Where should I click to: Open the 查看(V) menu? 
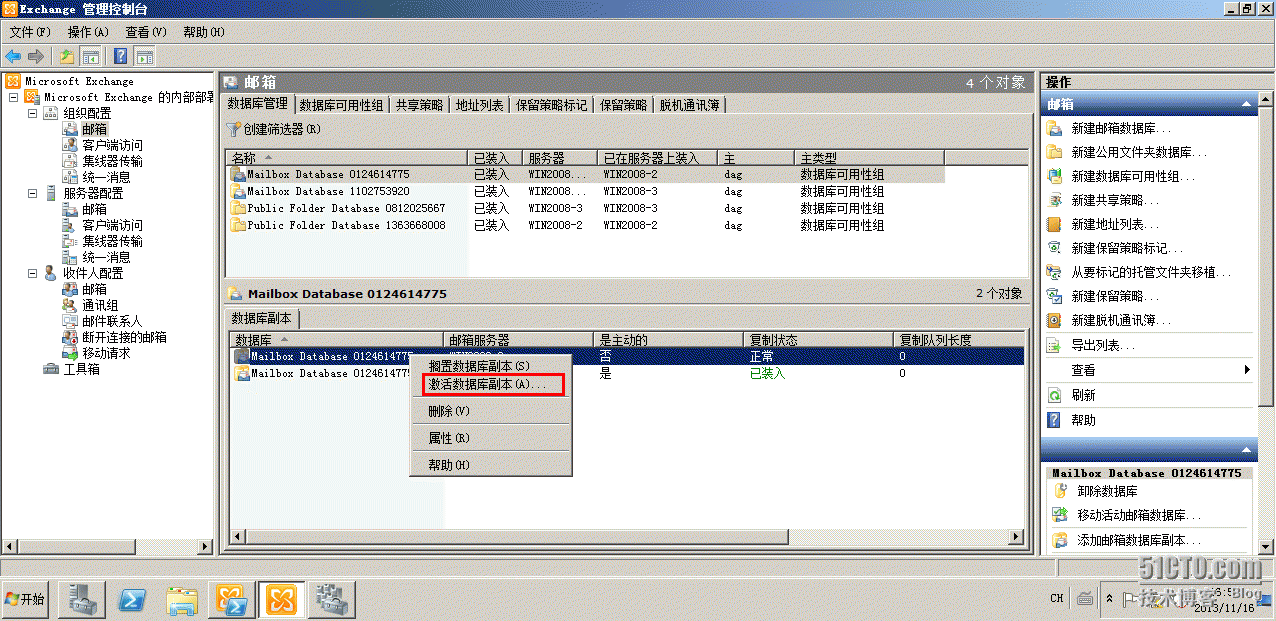[x=146, y=32]
